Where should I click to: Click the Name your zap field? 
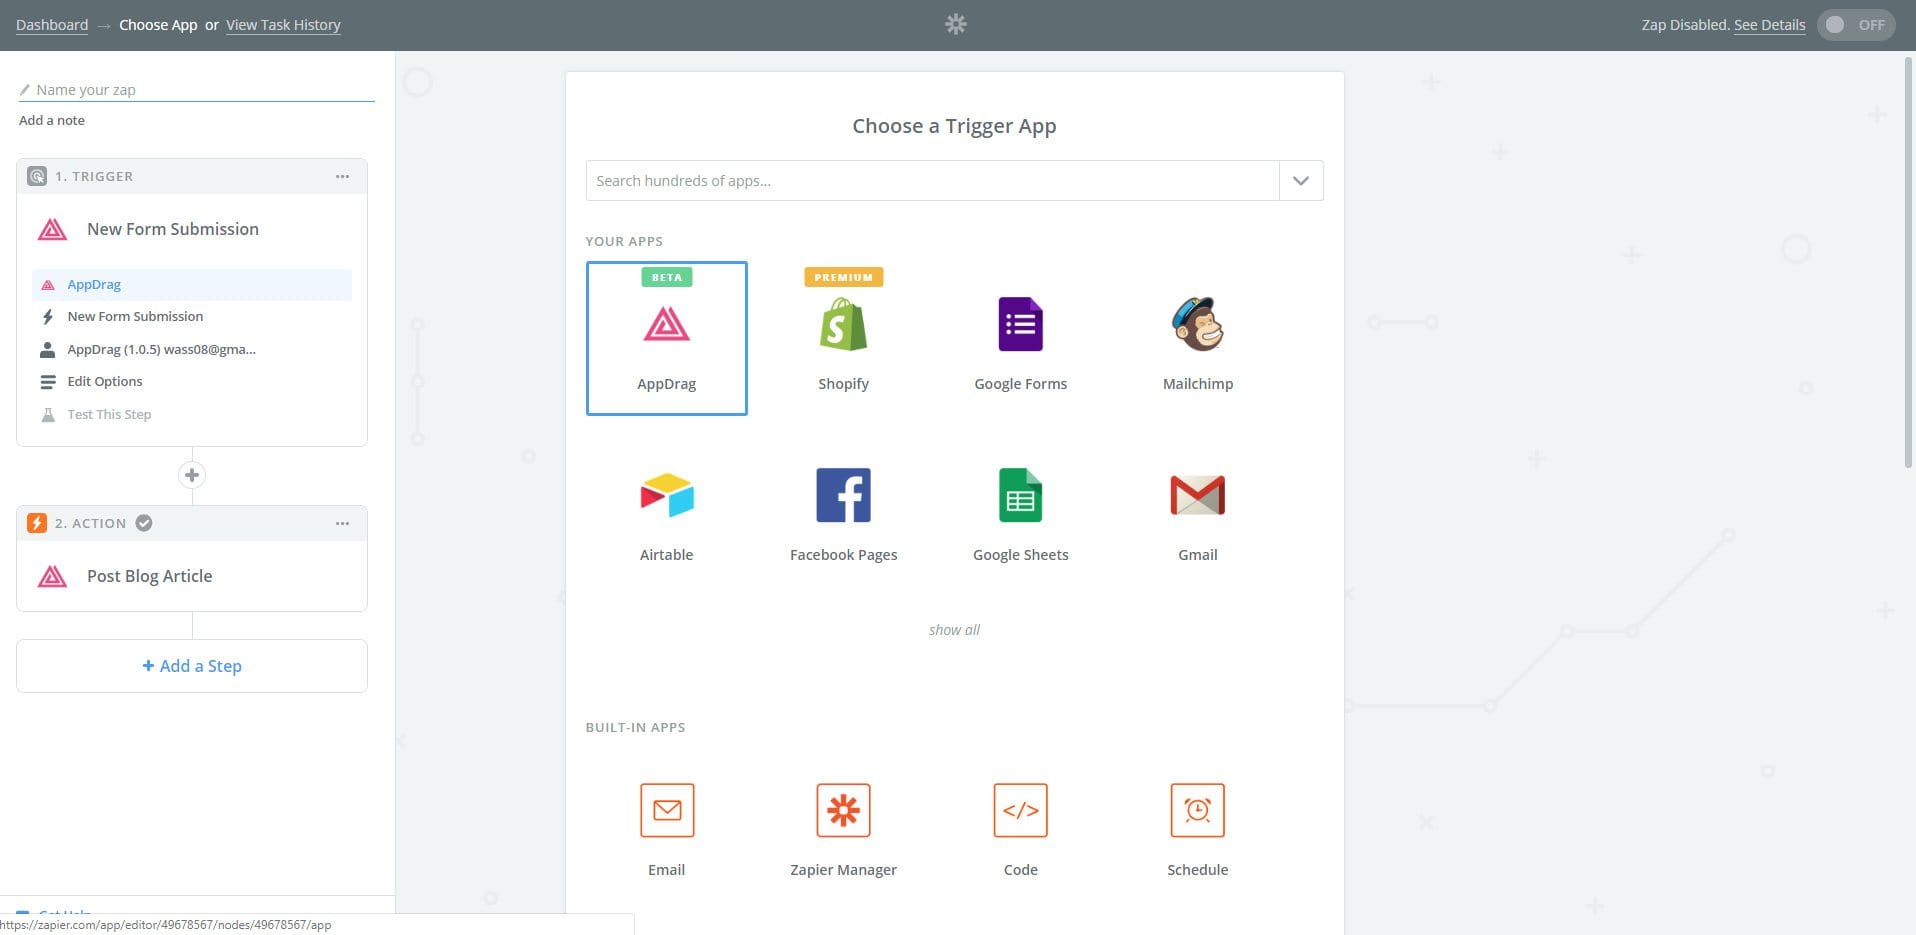point(197,89)
